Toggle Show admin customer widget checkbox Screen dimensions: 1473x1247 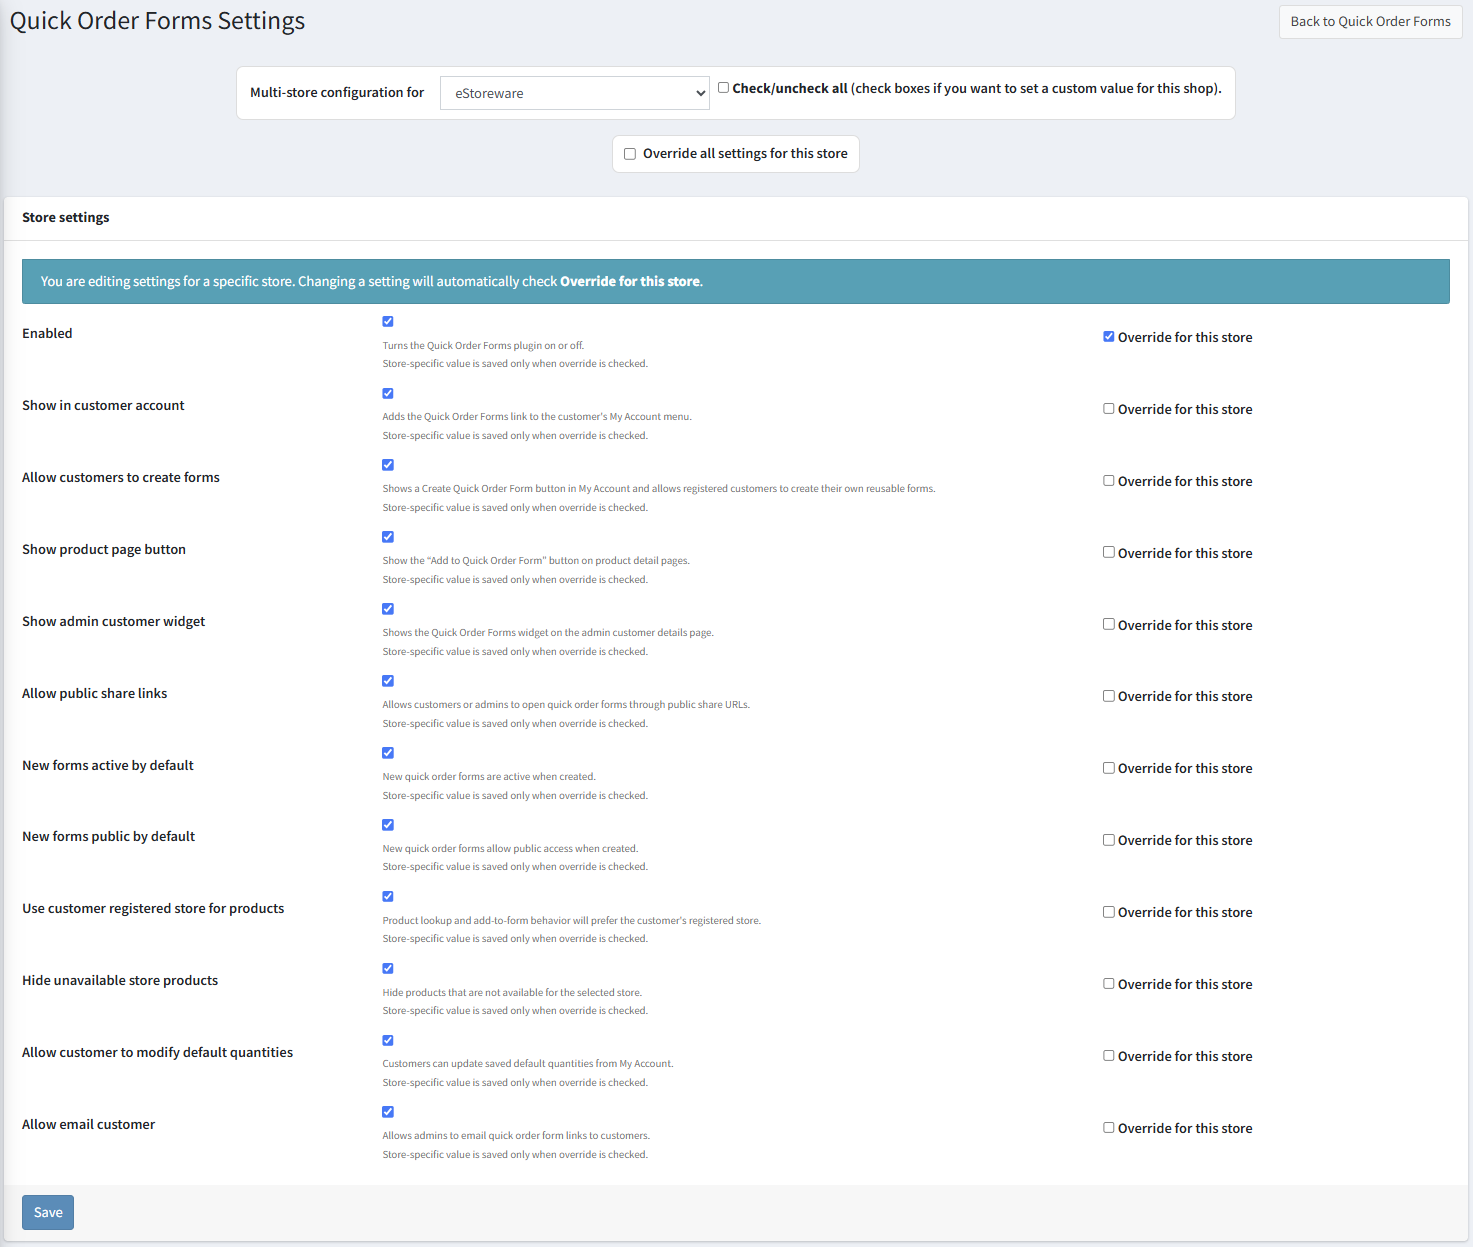388,609
